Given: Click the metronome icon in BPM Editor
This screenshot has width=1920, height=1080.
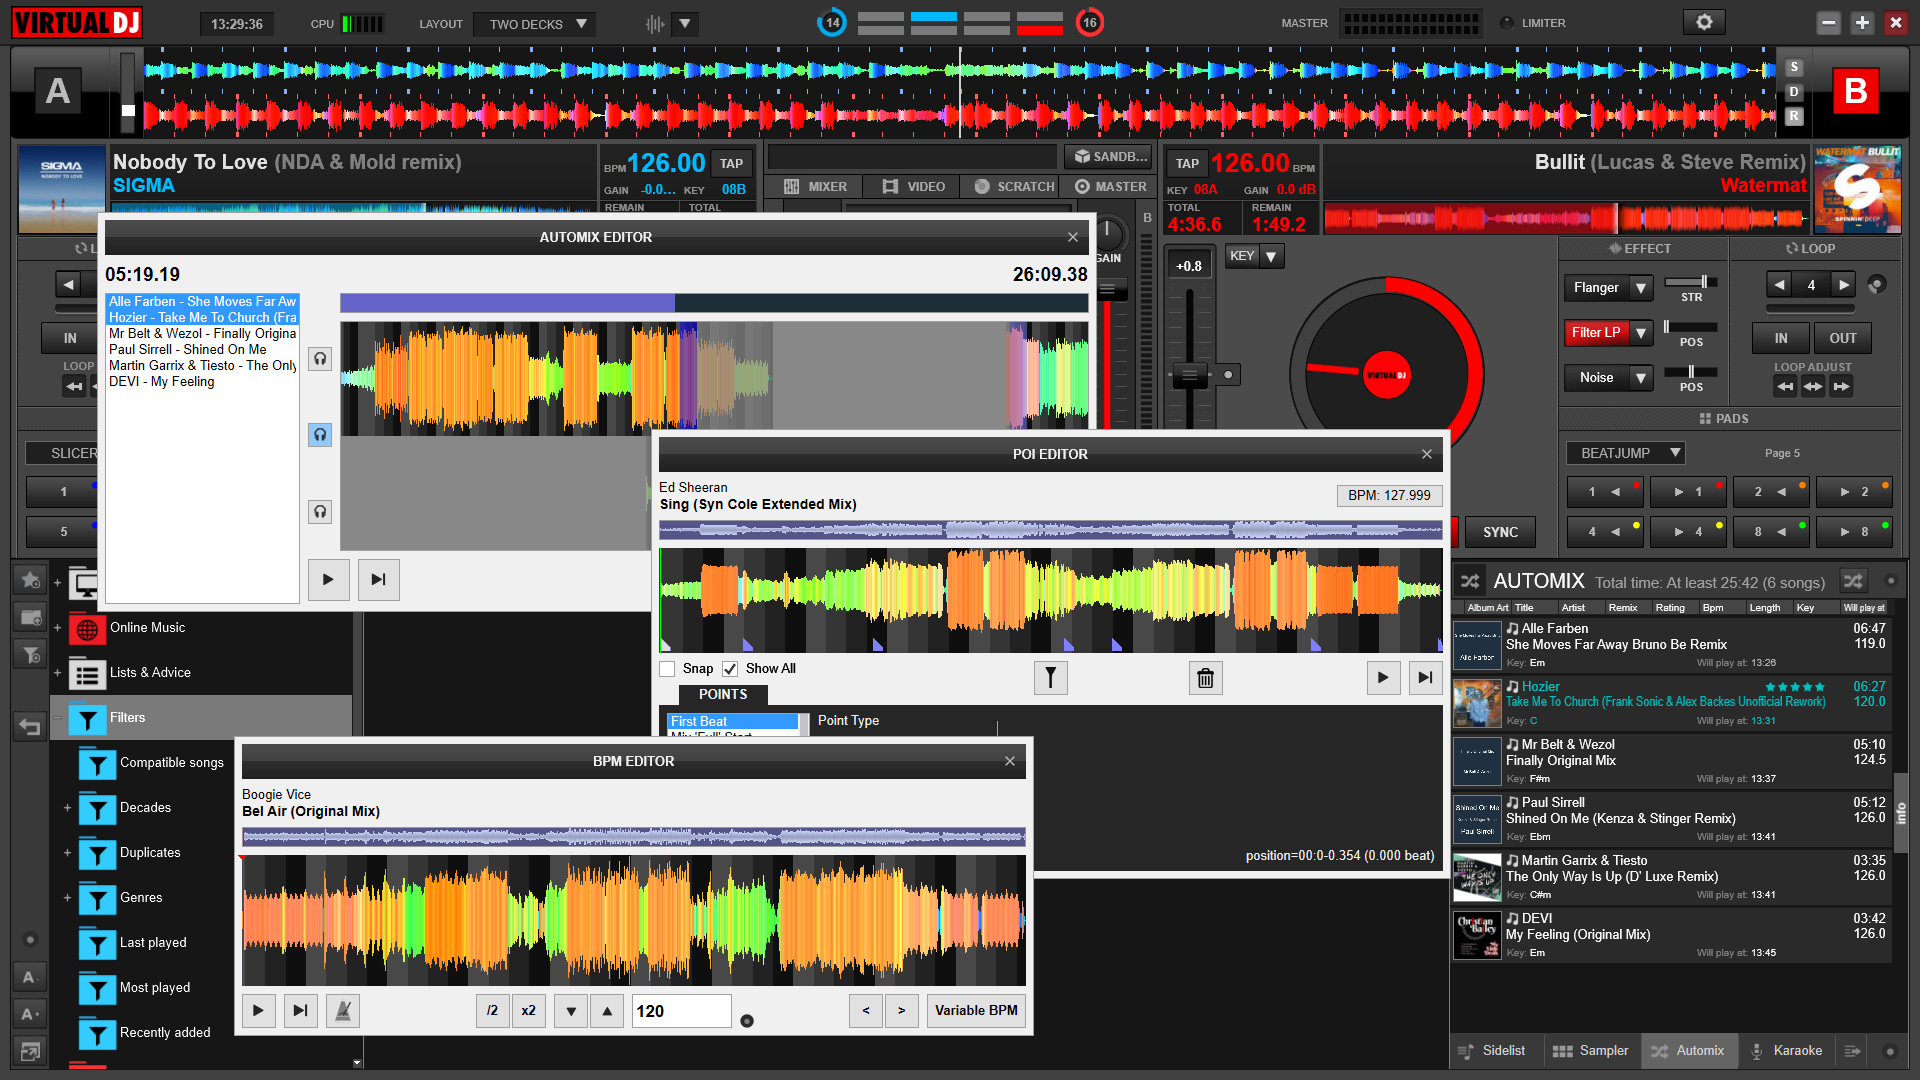Looking at the screenshot, I should point(343,1011).
